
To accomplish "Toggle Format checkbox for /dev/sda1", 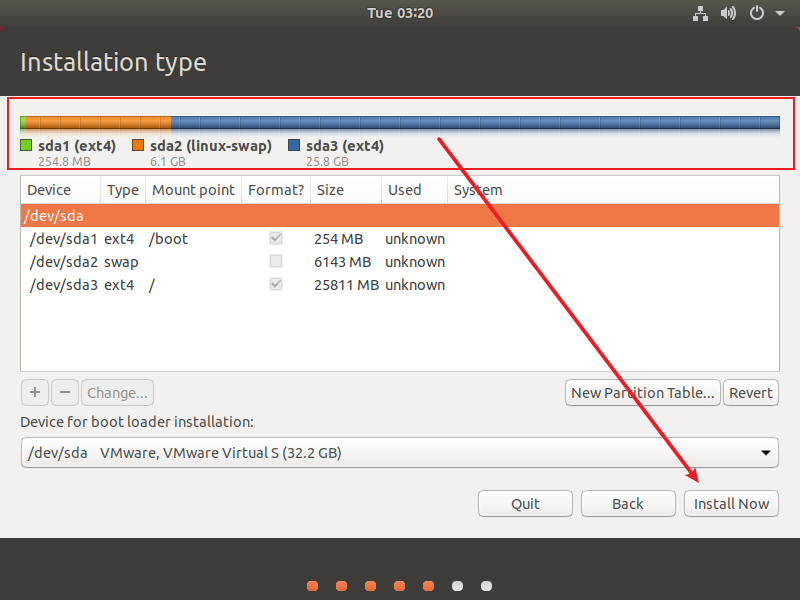I will click(x=276, y=238).
